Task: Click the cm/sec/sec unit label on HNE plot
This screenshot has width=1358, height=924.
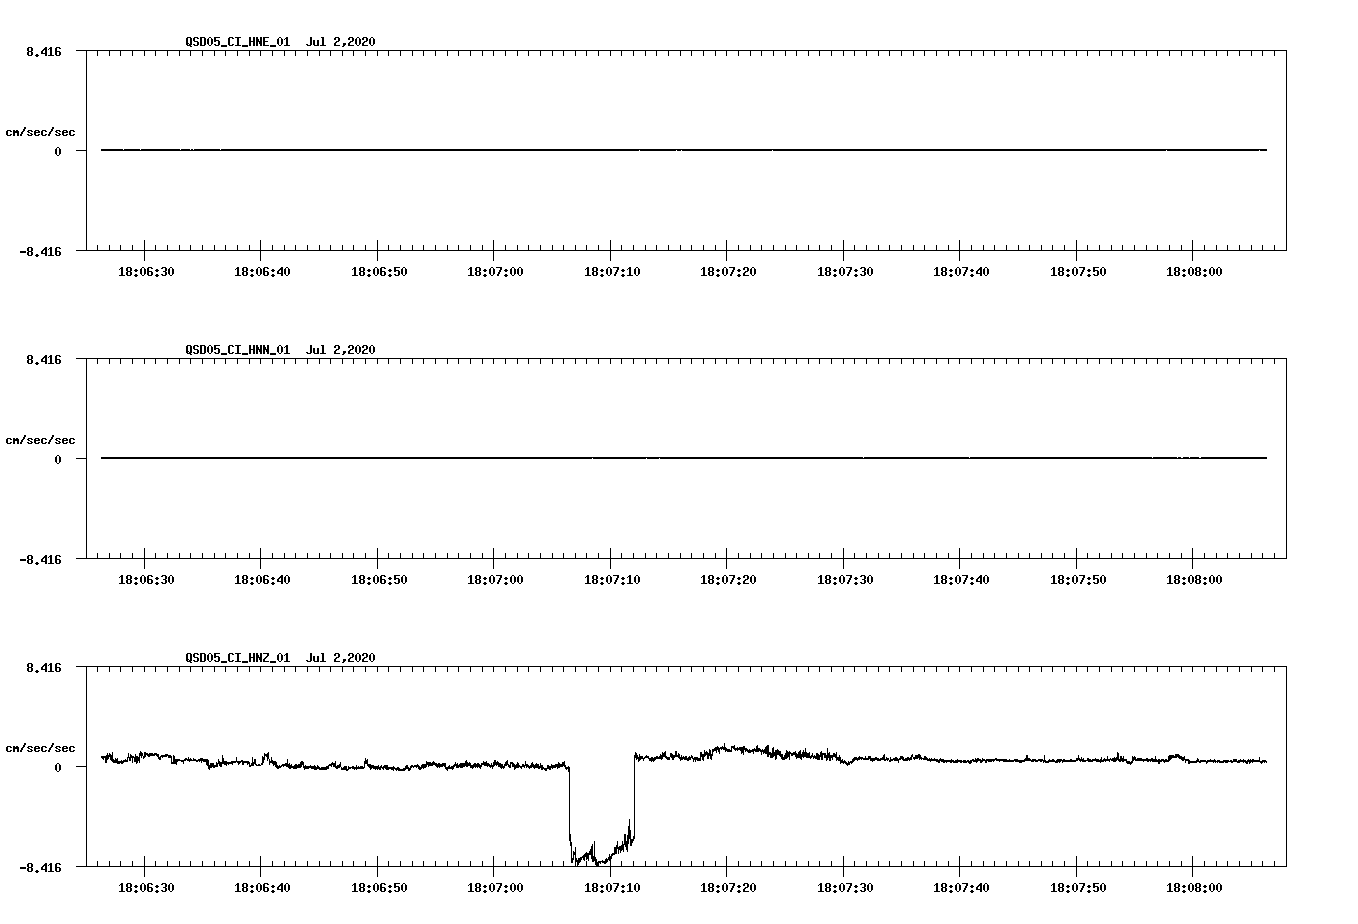Action: pyautogui.click(x=40, y=133)
